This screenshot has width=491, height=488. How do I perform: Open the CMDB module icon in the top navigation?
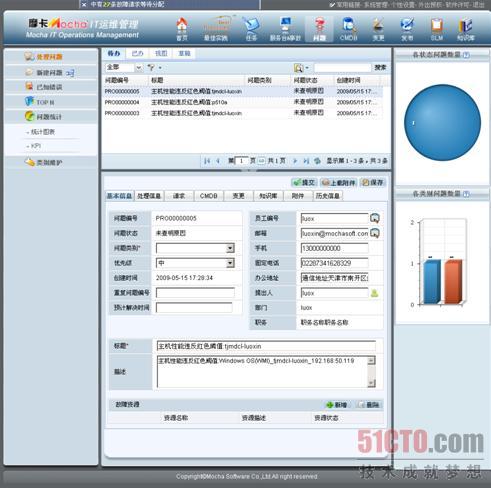tap(348, 28)
